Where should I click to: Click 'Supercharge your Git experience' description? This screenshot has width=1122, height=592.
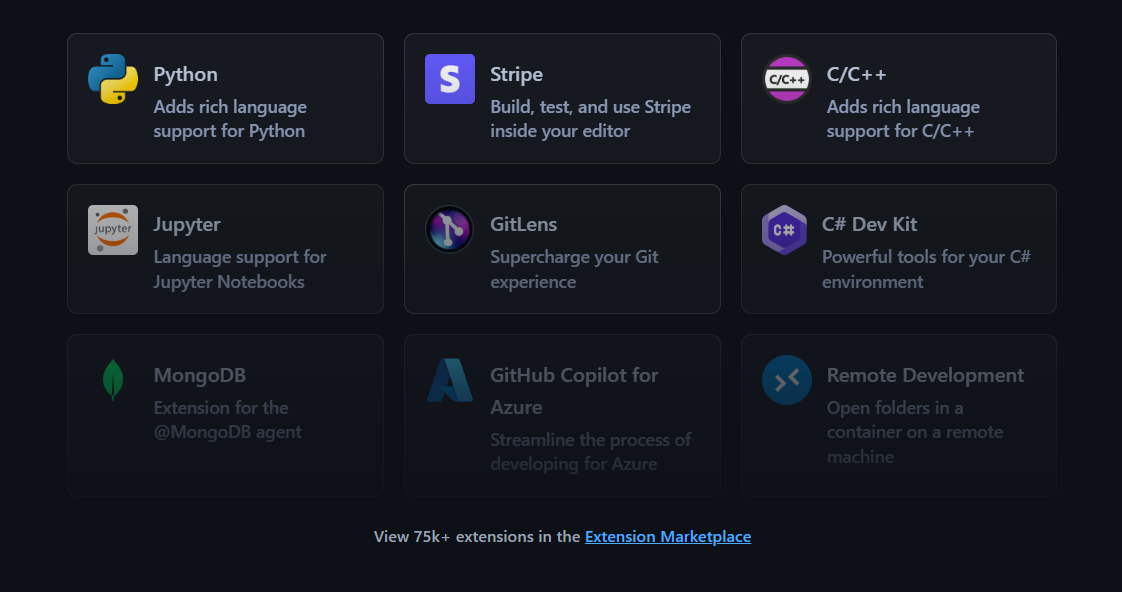[x=574, y=269]
